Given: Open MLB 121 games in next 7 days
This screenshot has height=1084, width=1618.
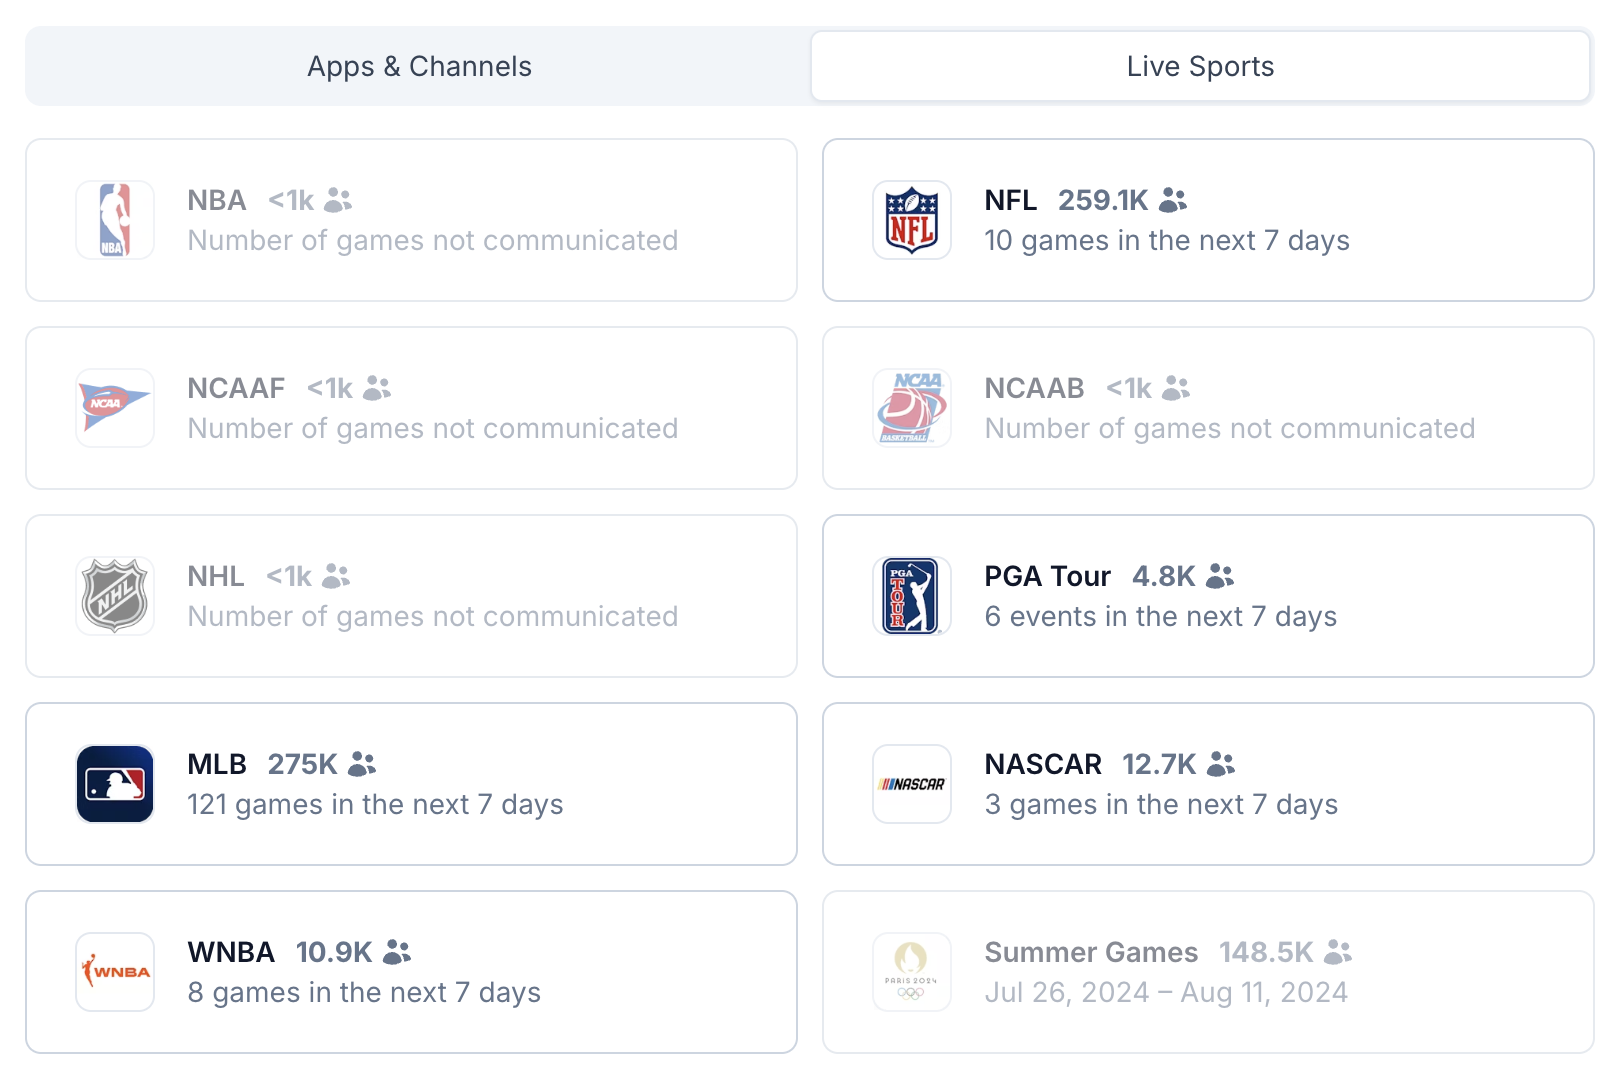Looking at the screenshot, I should tap(375, 805).
